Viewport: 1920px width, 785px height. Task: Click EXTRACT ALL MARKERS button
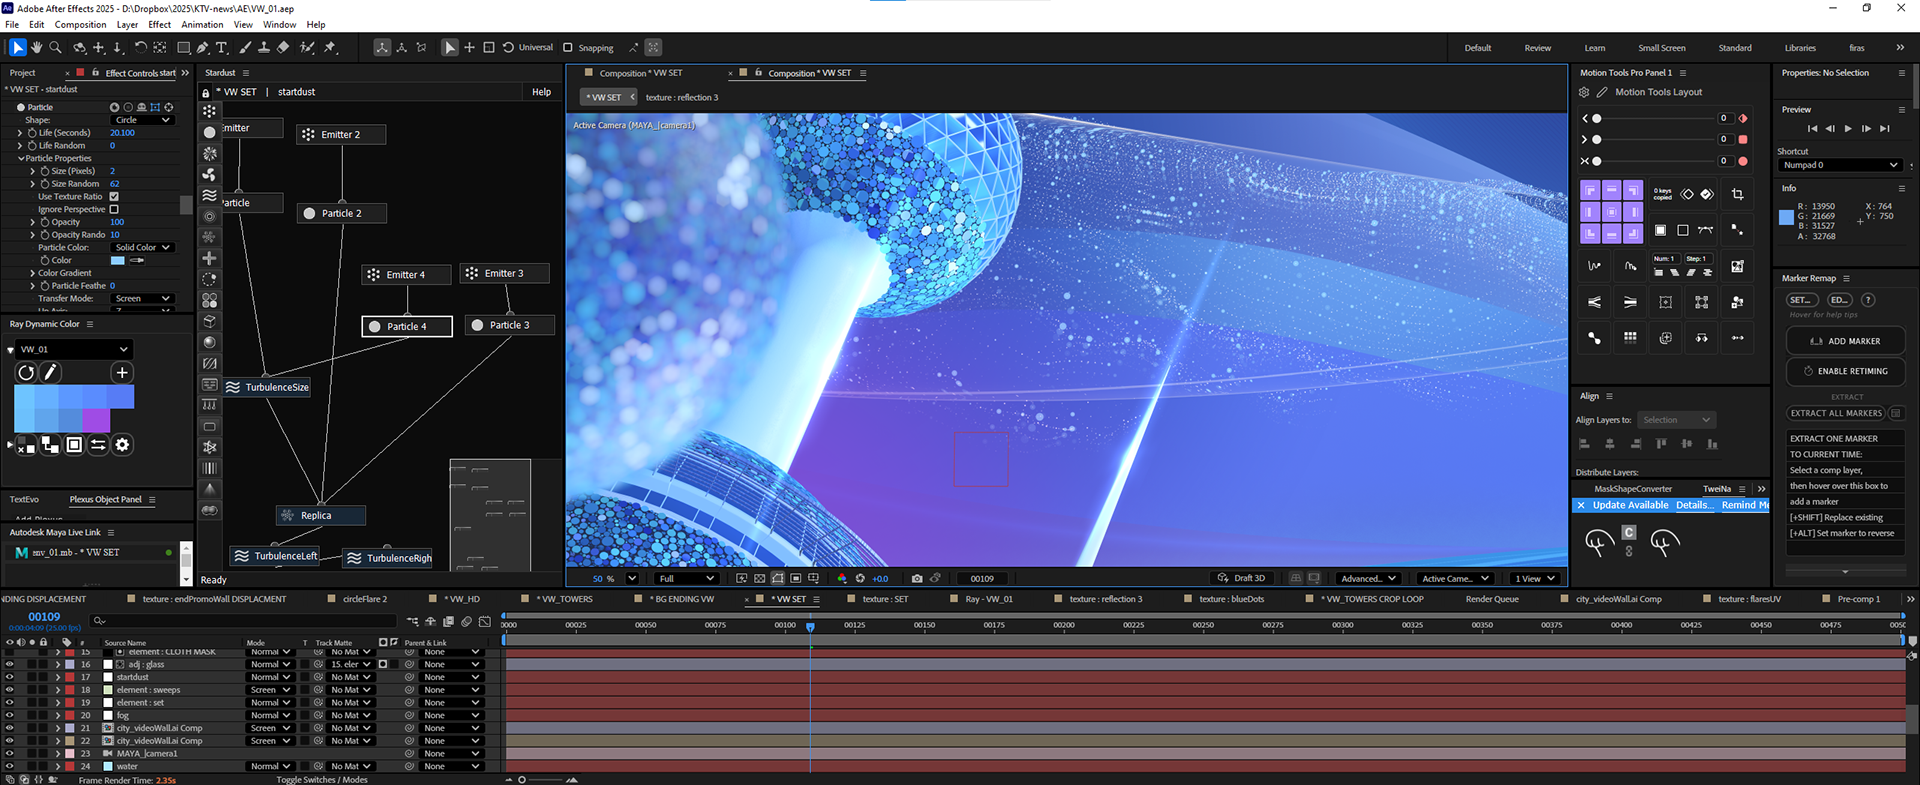click(1836, 413)
